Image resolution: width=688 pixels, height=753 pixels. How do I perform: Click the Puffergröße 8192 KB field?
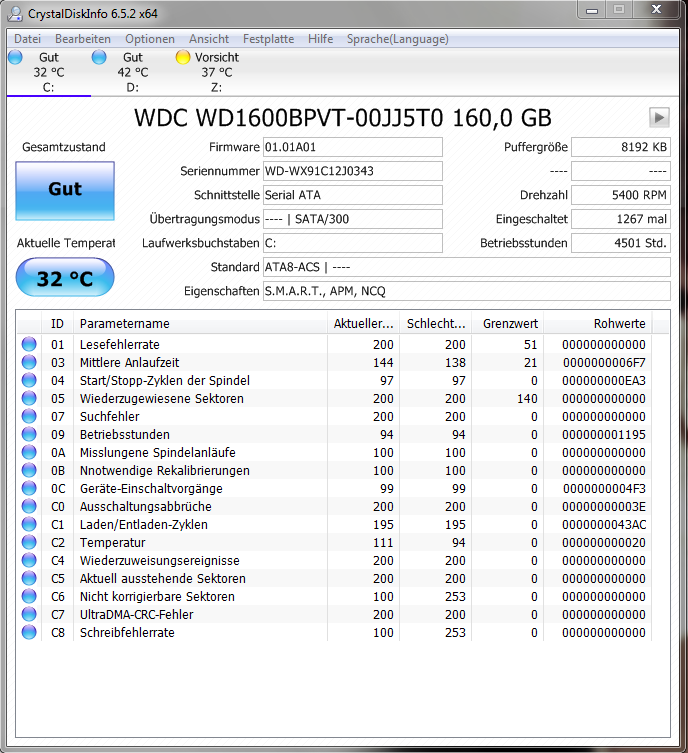click(621, 147)
